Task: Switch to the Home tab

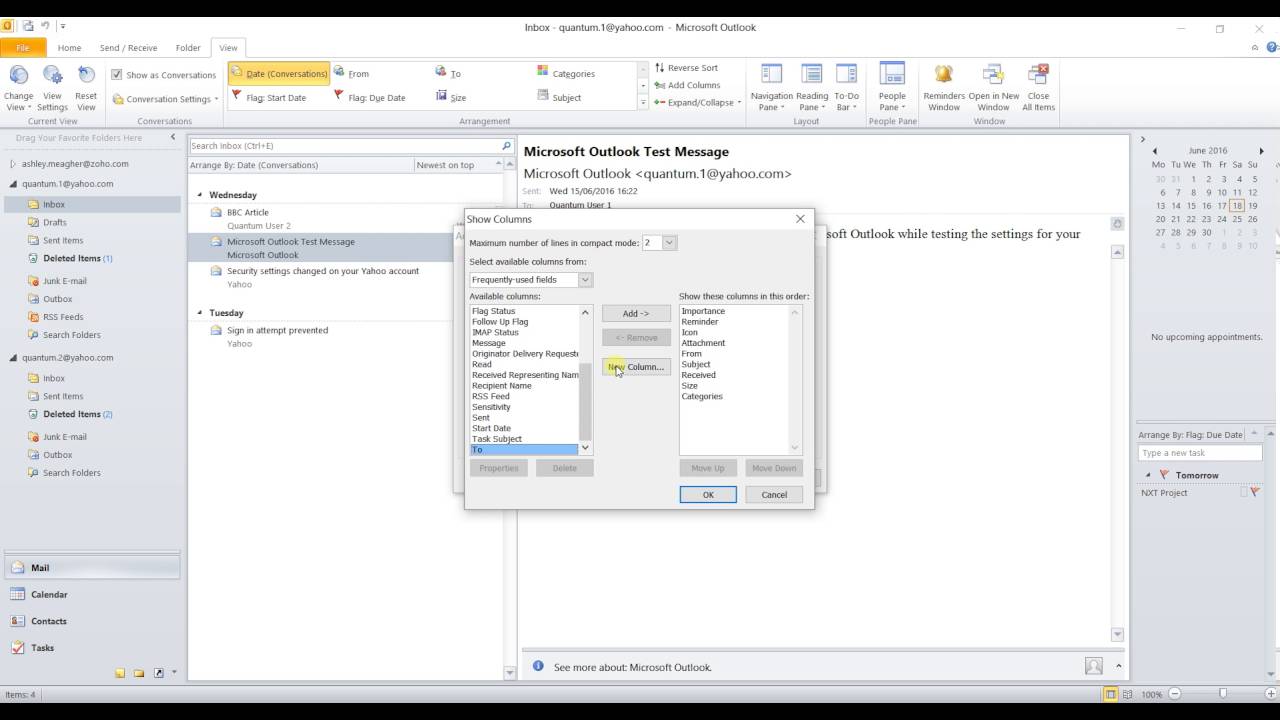Action: pyautogui.click(x=69, y=48)
